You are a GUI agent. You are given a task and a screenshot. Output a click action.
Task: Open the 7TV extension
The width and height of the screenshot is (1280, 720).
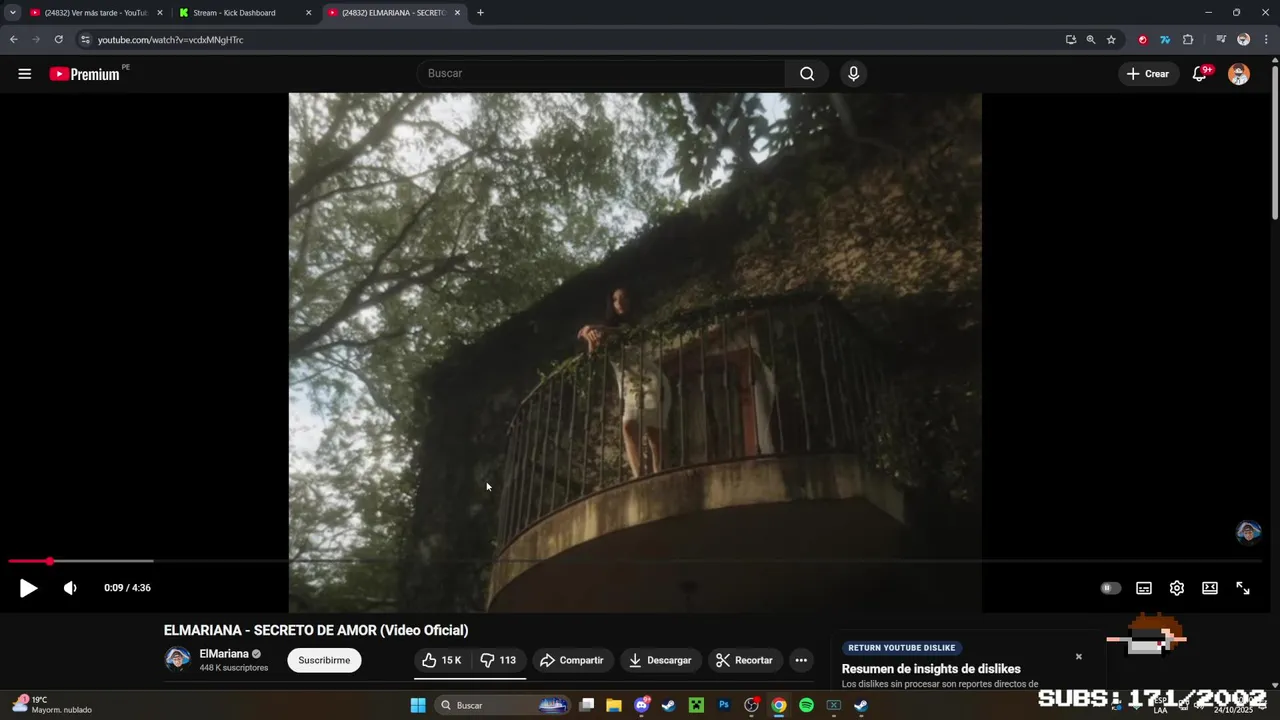(x=1165, y=40)
